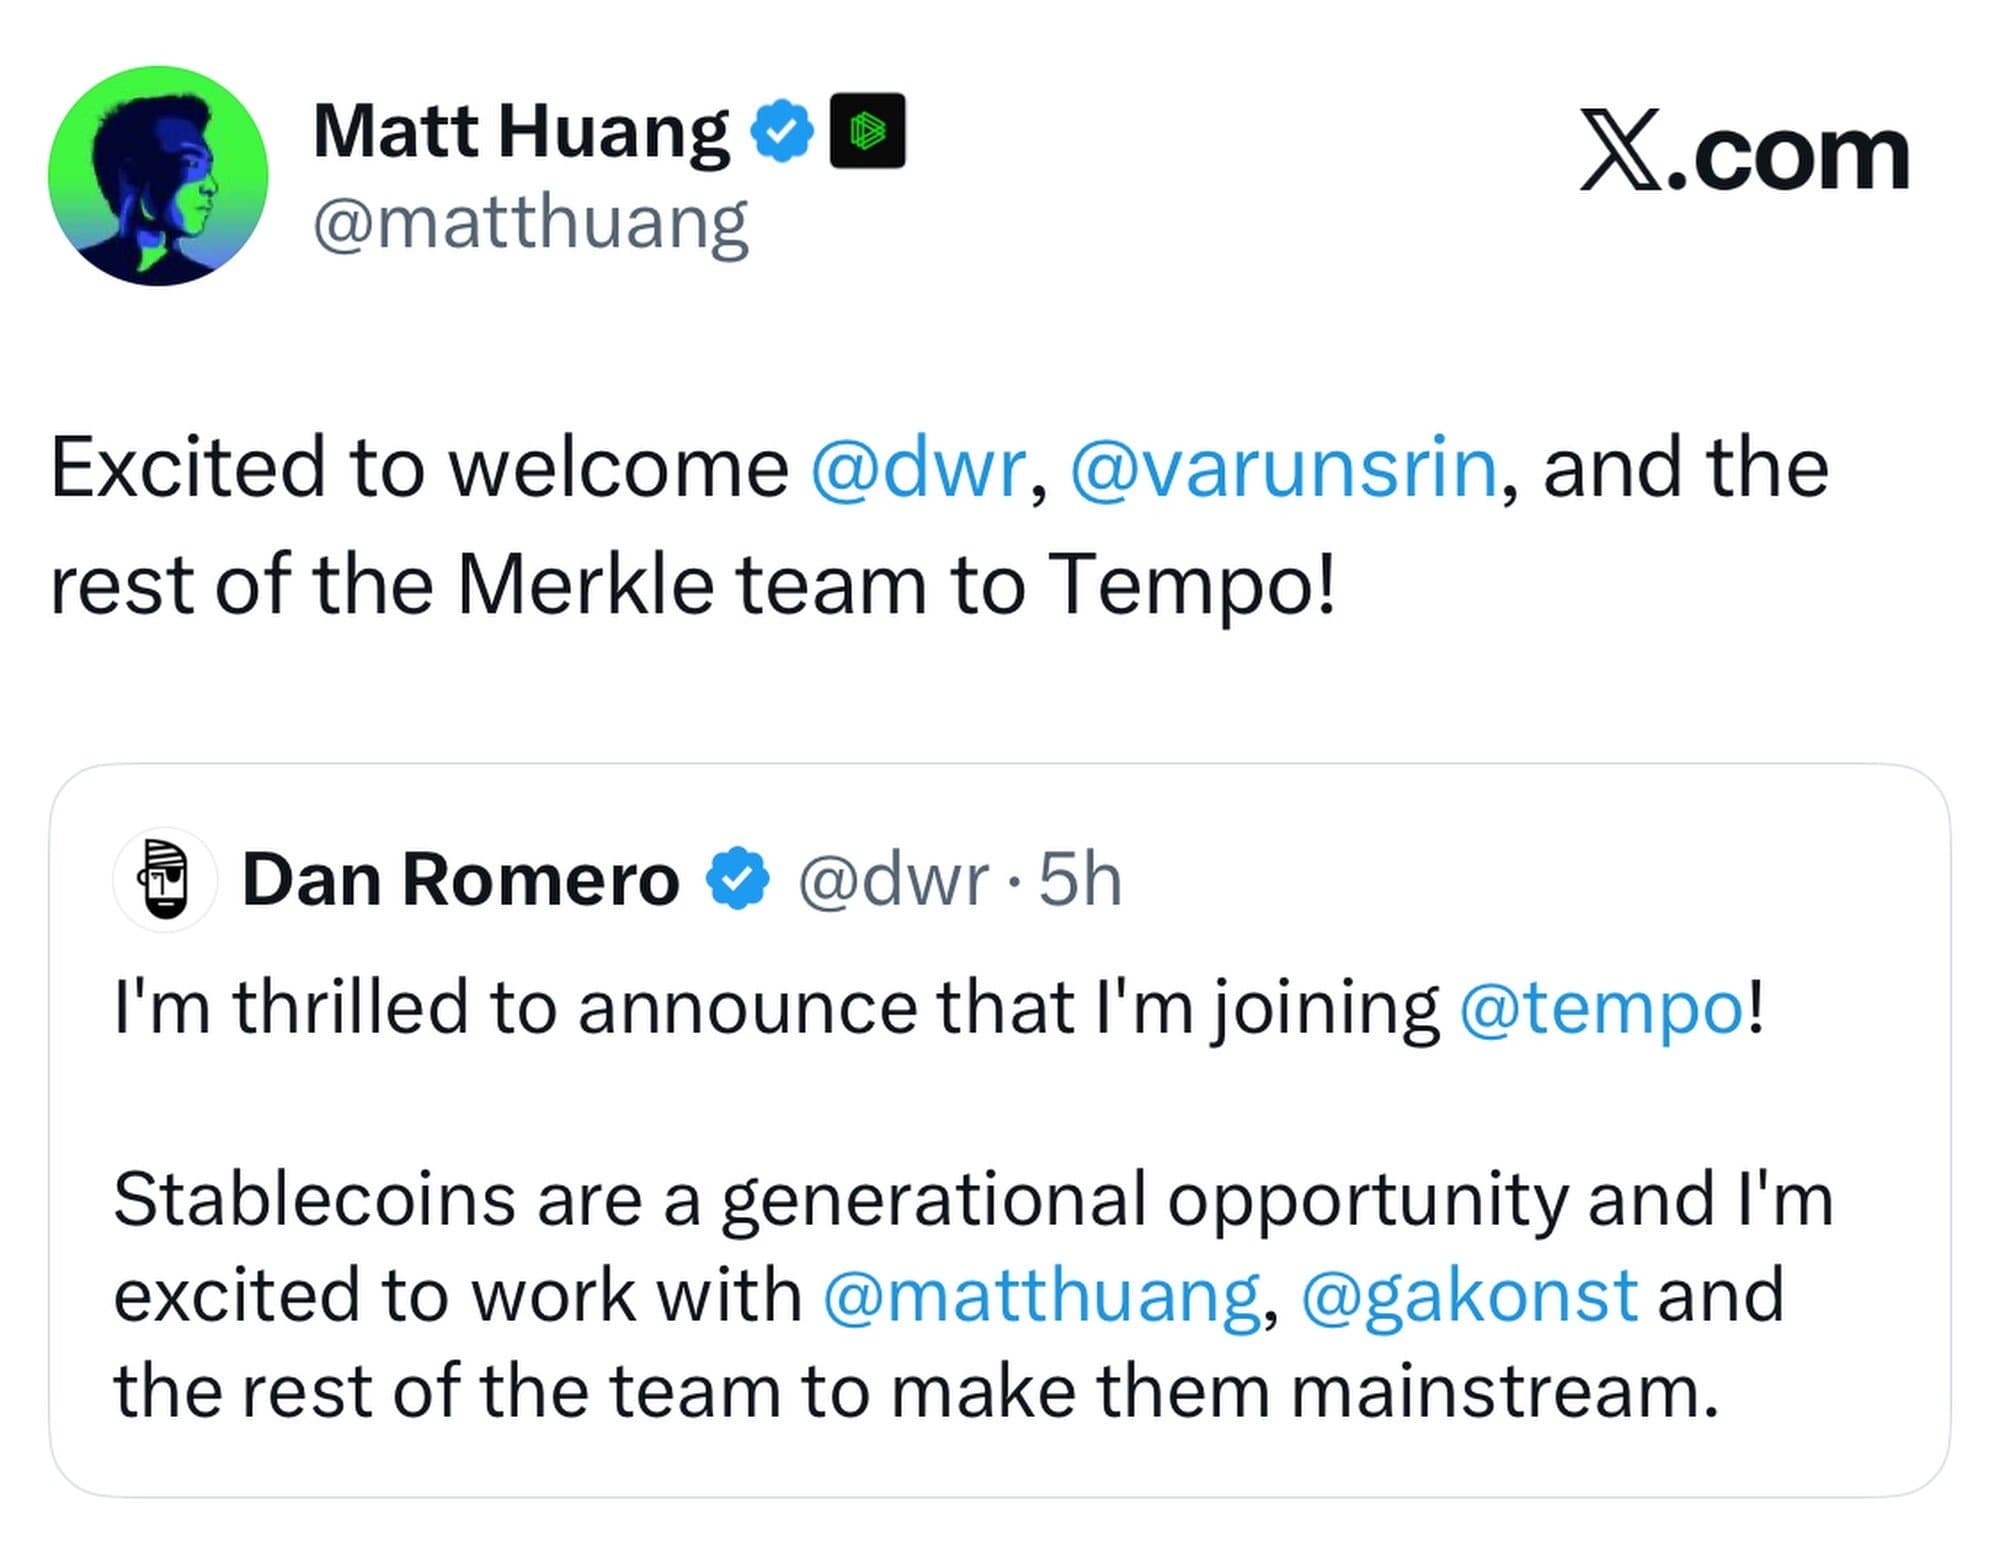The width and height of the screenshot is (2000, 1557).
Task: Click the "Excited to welcome" tweet text
Action: (420, 467)
